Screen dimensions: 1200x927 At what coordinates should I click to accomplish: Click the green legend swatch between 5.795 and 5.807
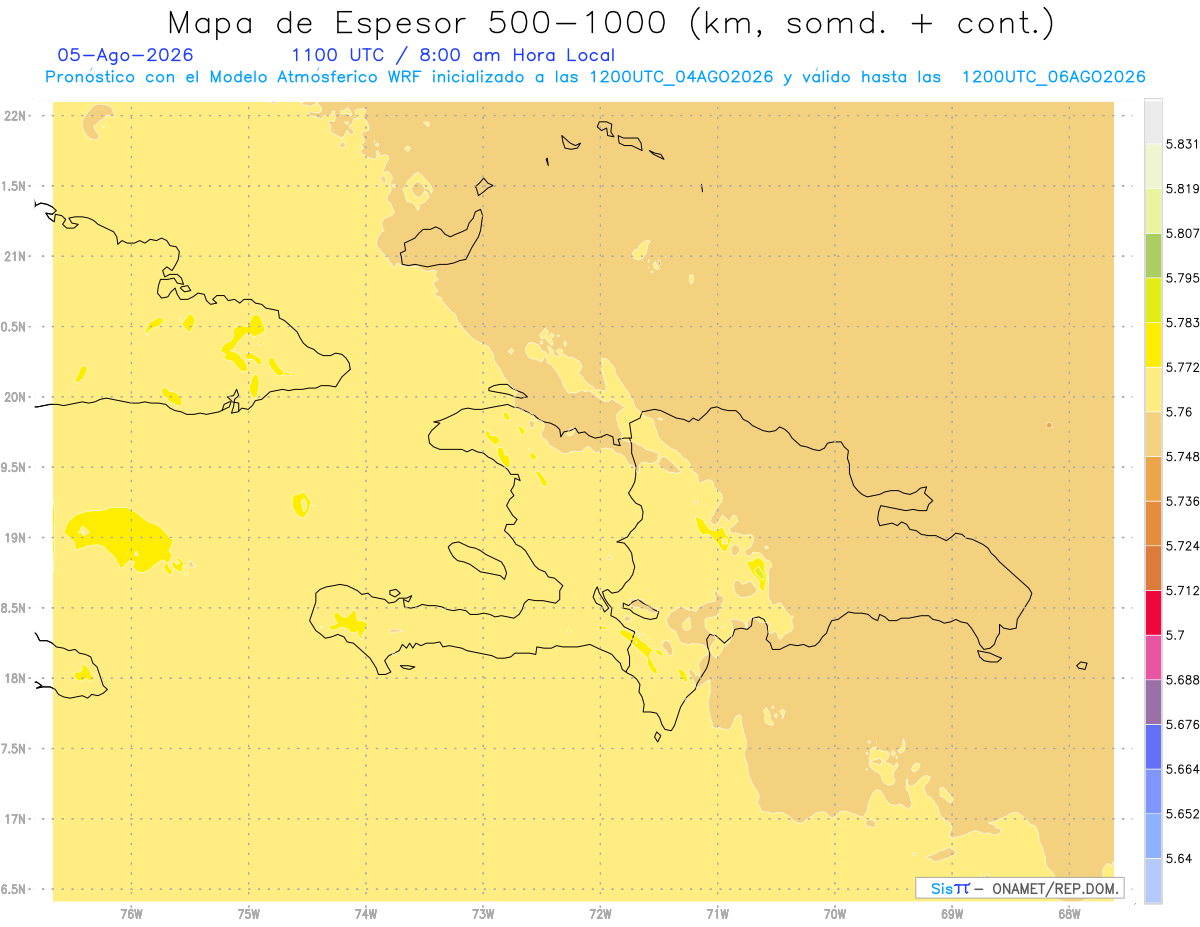pyautogui.click(x=1153, y=255)
